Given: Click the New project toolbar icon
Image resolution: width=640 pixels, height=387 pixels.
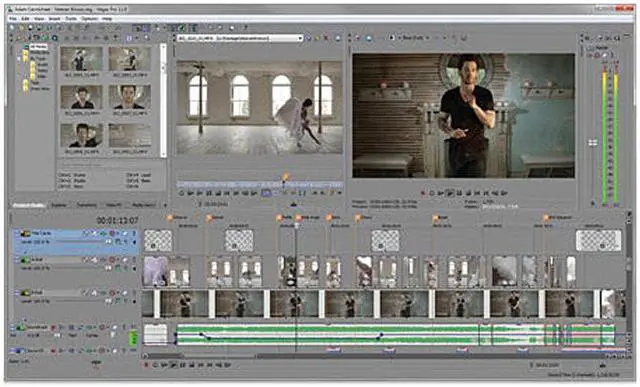Looking at the screenshot, I should coord(12,27).
